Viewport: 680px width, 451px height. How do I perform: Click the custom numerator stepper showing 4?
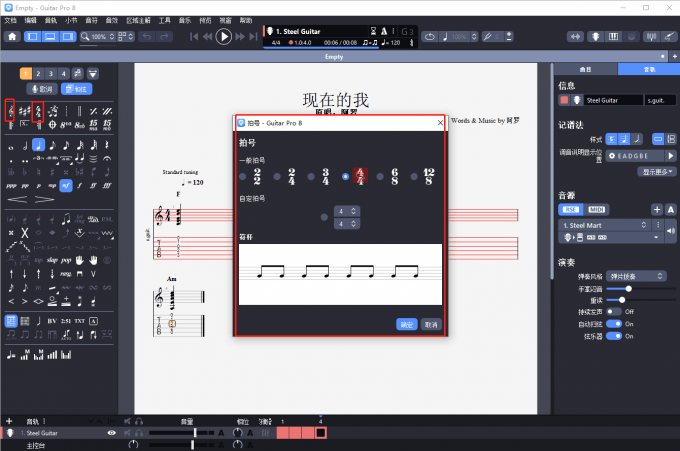[x=347, y=211]
